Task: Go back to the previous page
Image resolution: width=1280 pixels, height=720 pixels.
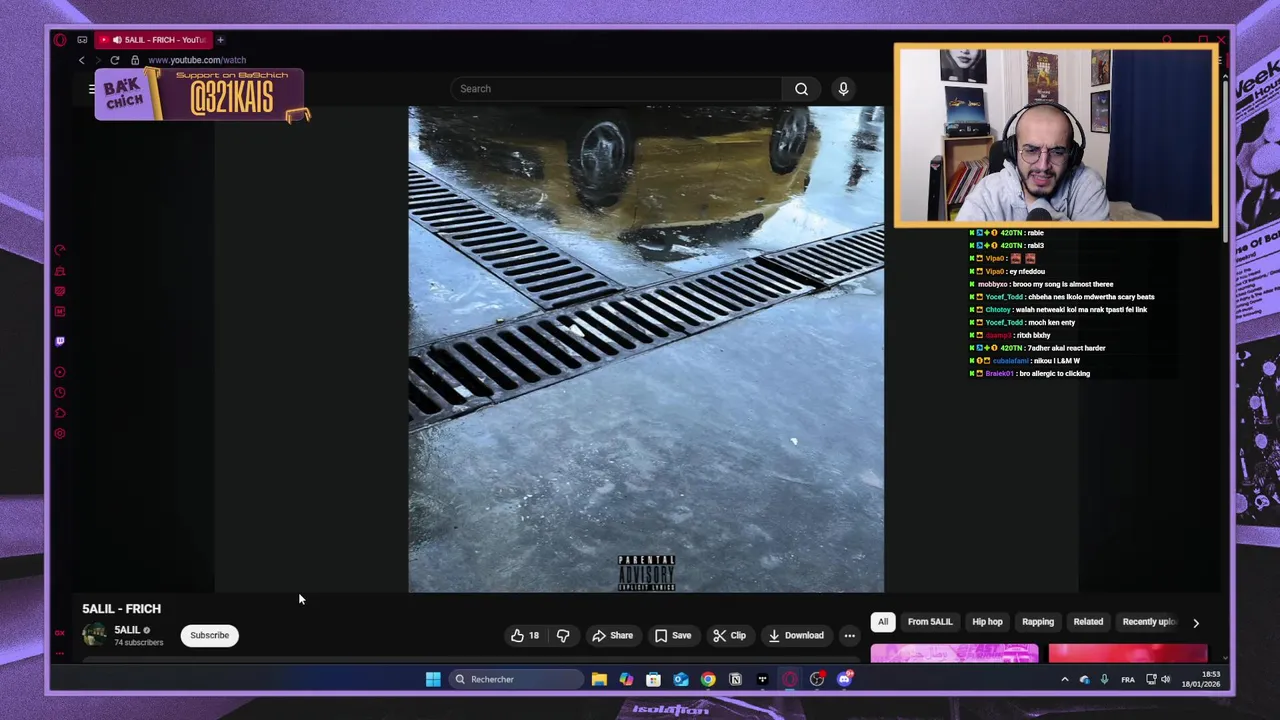Action: coord(82,60)
